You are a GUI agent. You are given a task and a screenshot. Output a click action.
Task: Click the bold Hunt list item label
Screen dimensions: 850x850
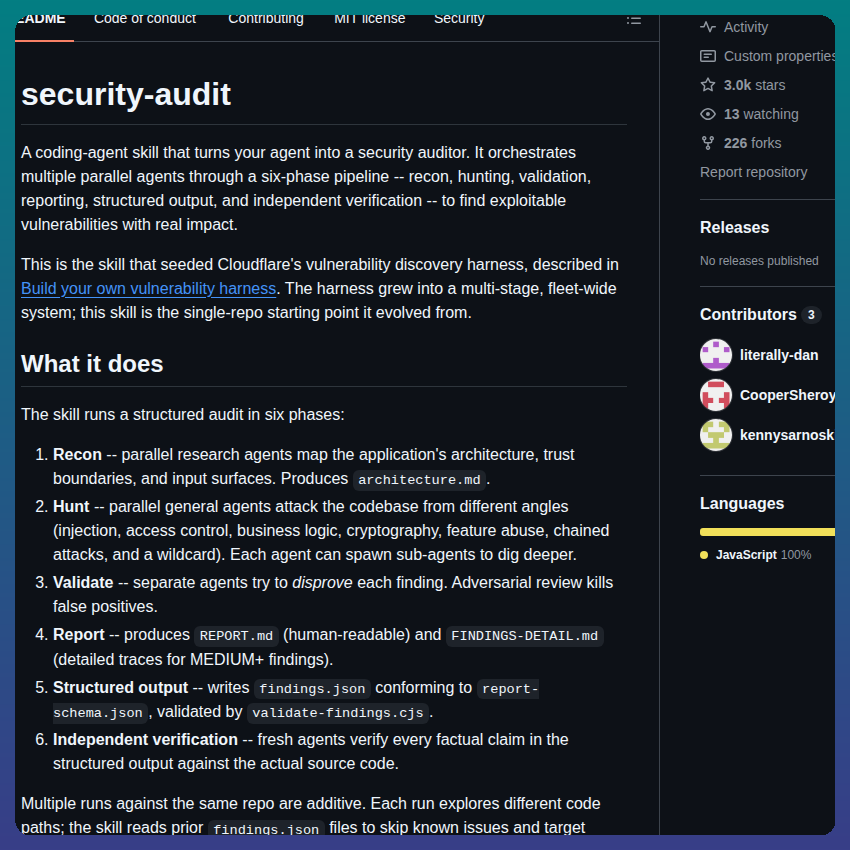[71, 506]
